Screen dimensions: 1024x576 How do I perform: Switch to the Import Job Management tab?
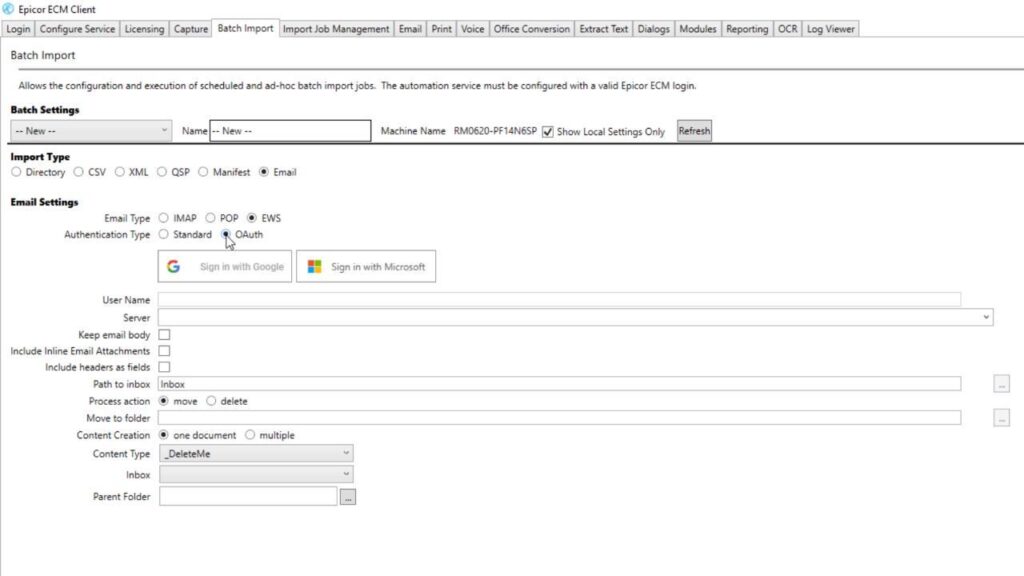(336, 29)
